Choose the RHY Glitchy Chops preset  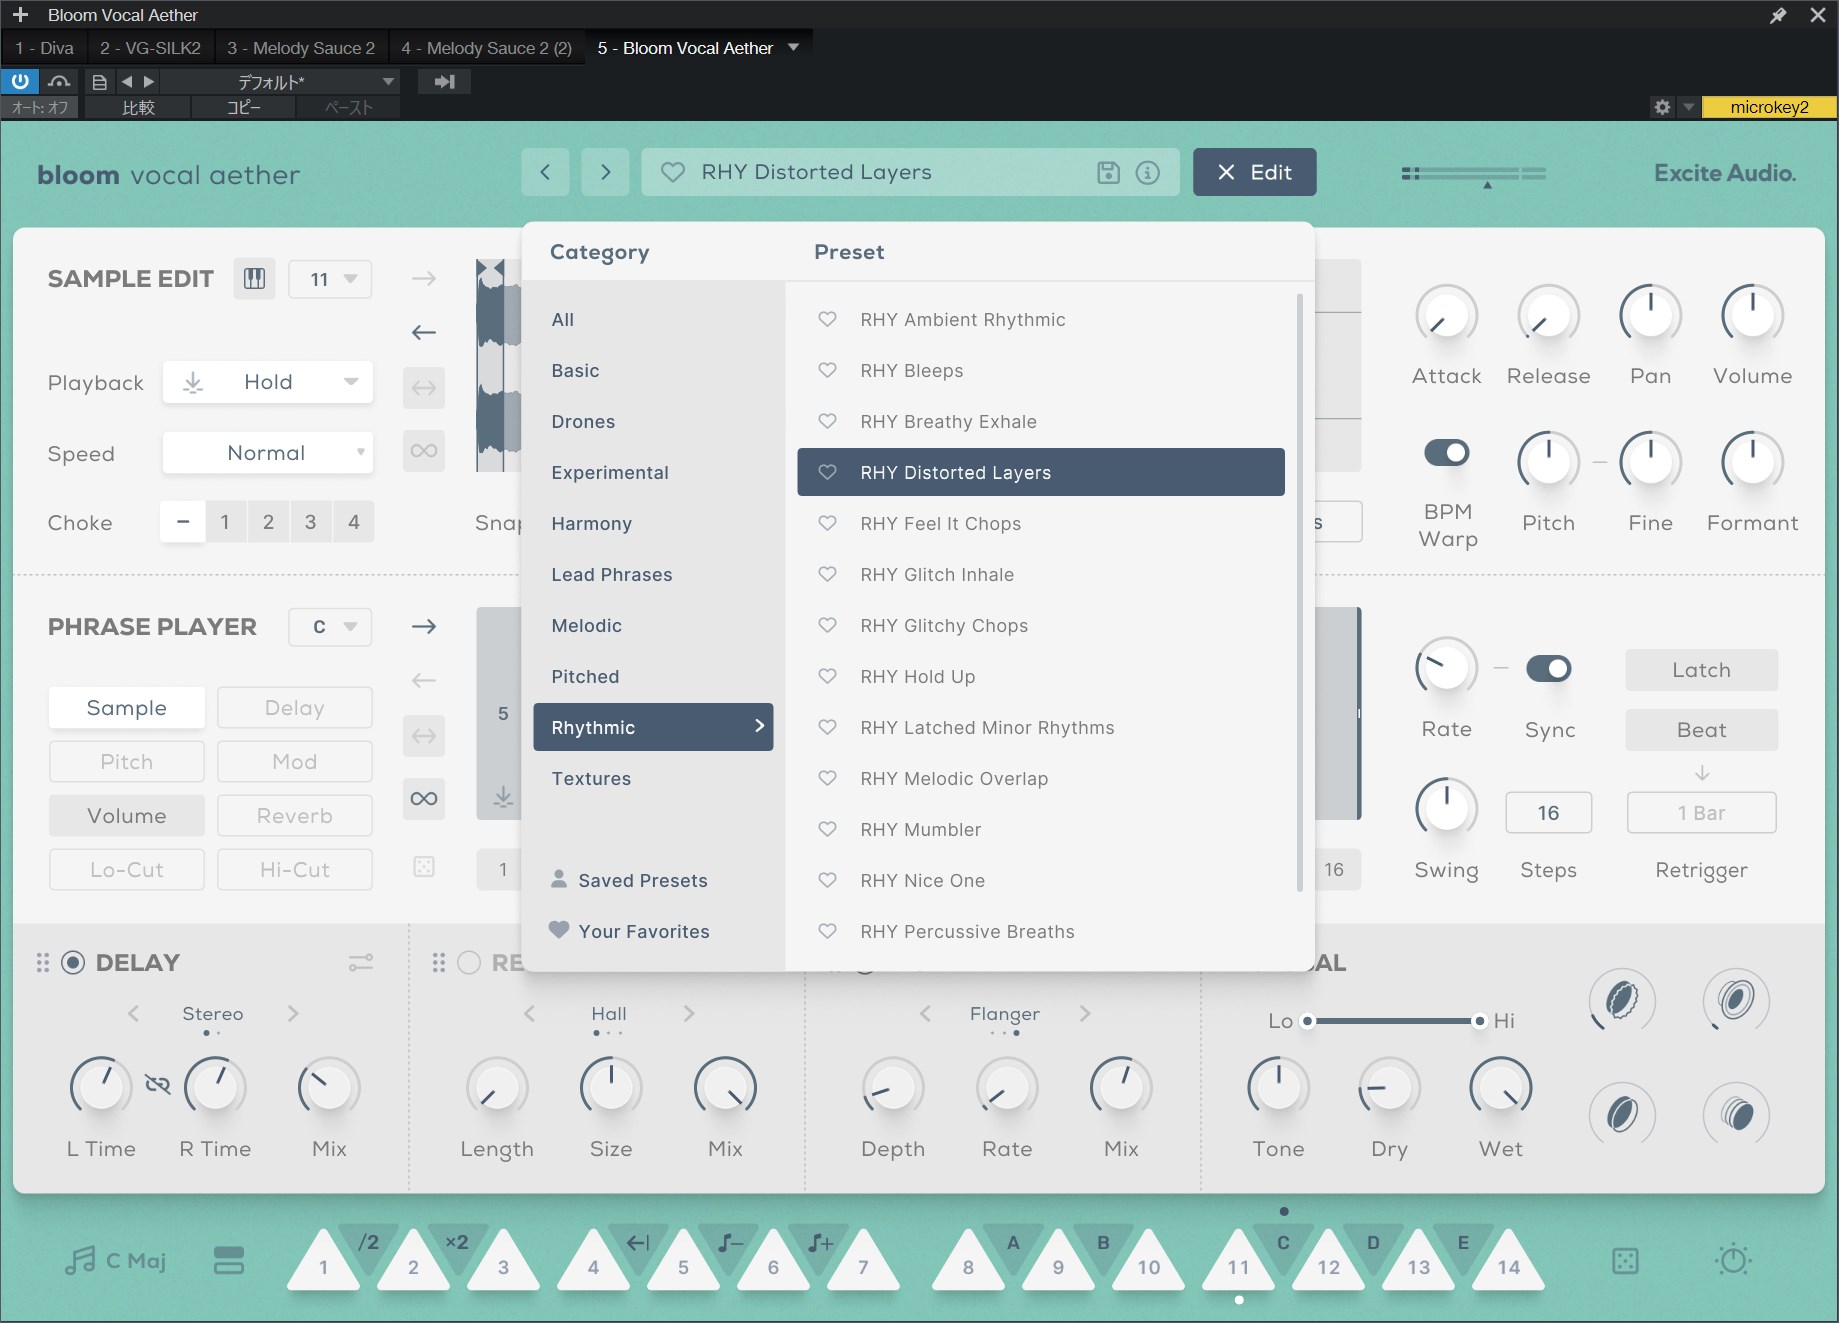(943, 626)
